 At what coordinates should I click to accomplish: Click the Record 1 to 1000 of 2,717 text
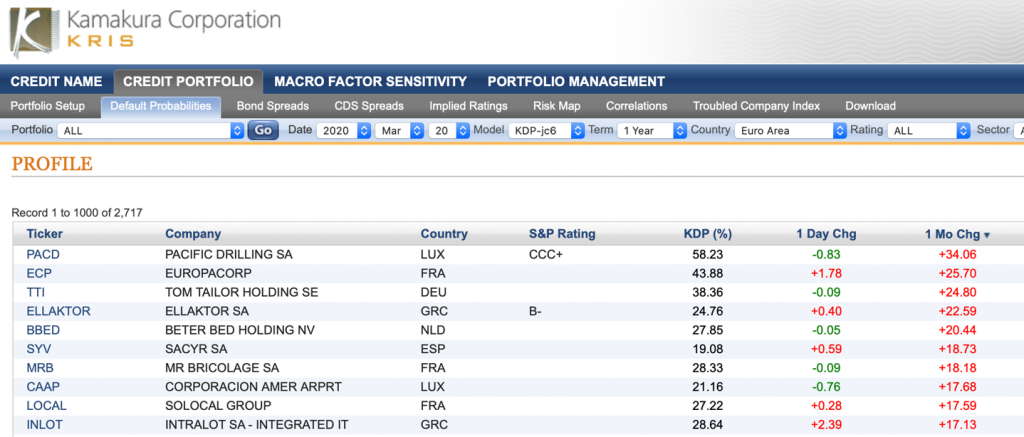point(77,212)
